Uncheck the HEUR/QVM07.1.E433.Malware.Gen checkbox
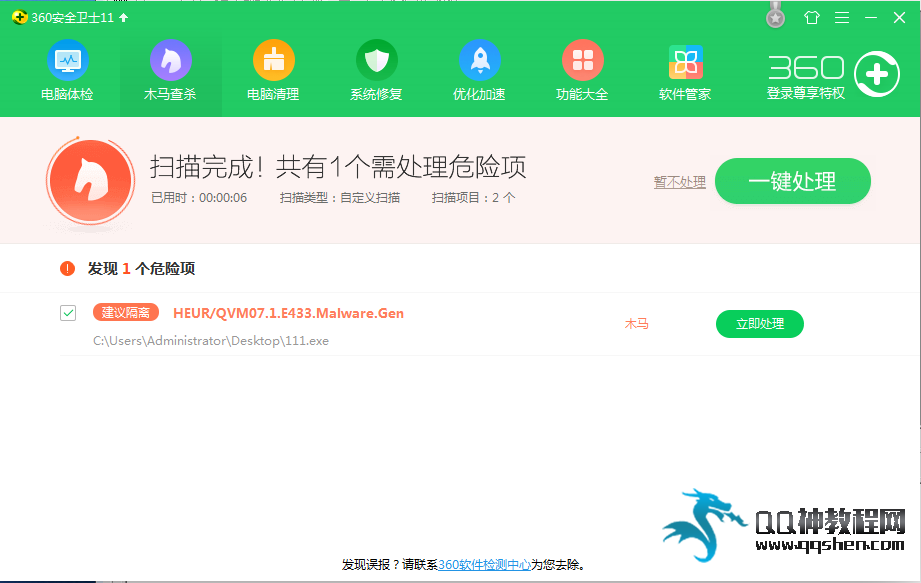Screen dimensions: 921x583 [x=68, y=313]
